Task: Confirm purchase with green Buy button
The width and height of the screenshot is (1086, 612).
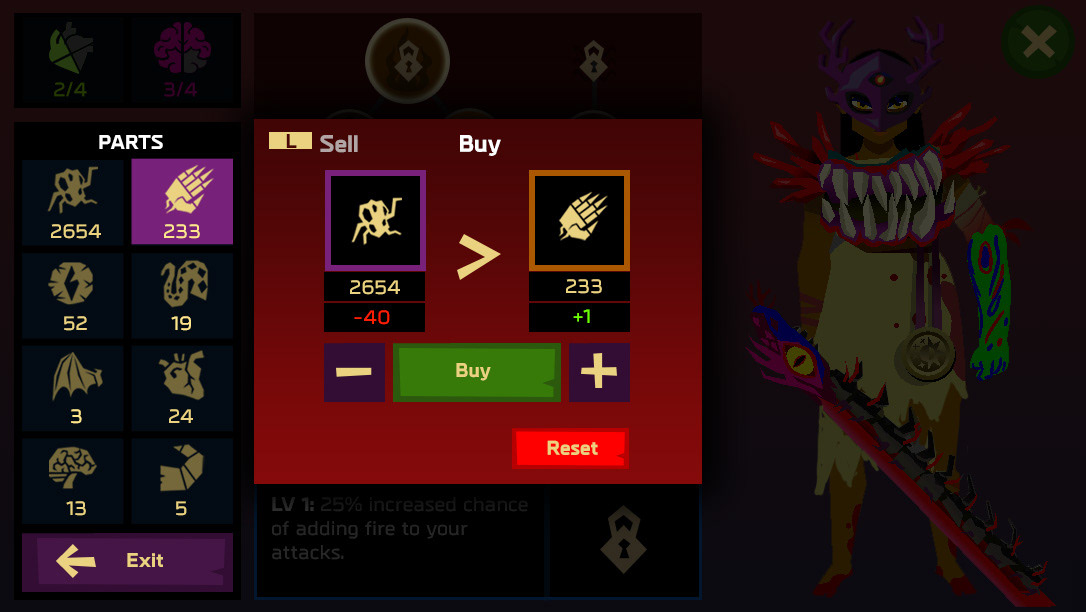Action: 477,372
